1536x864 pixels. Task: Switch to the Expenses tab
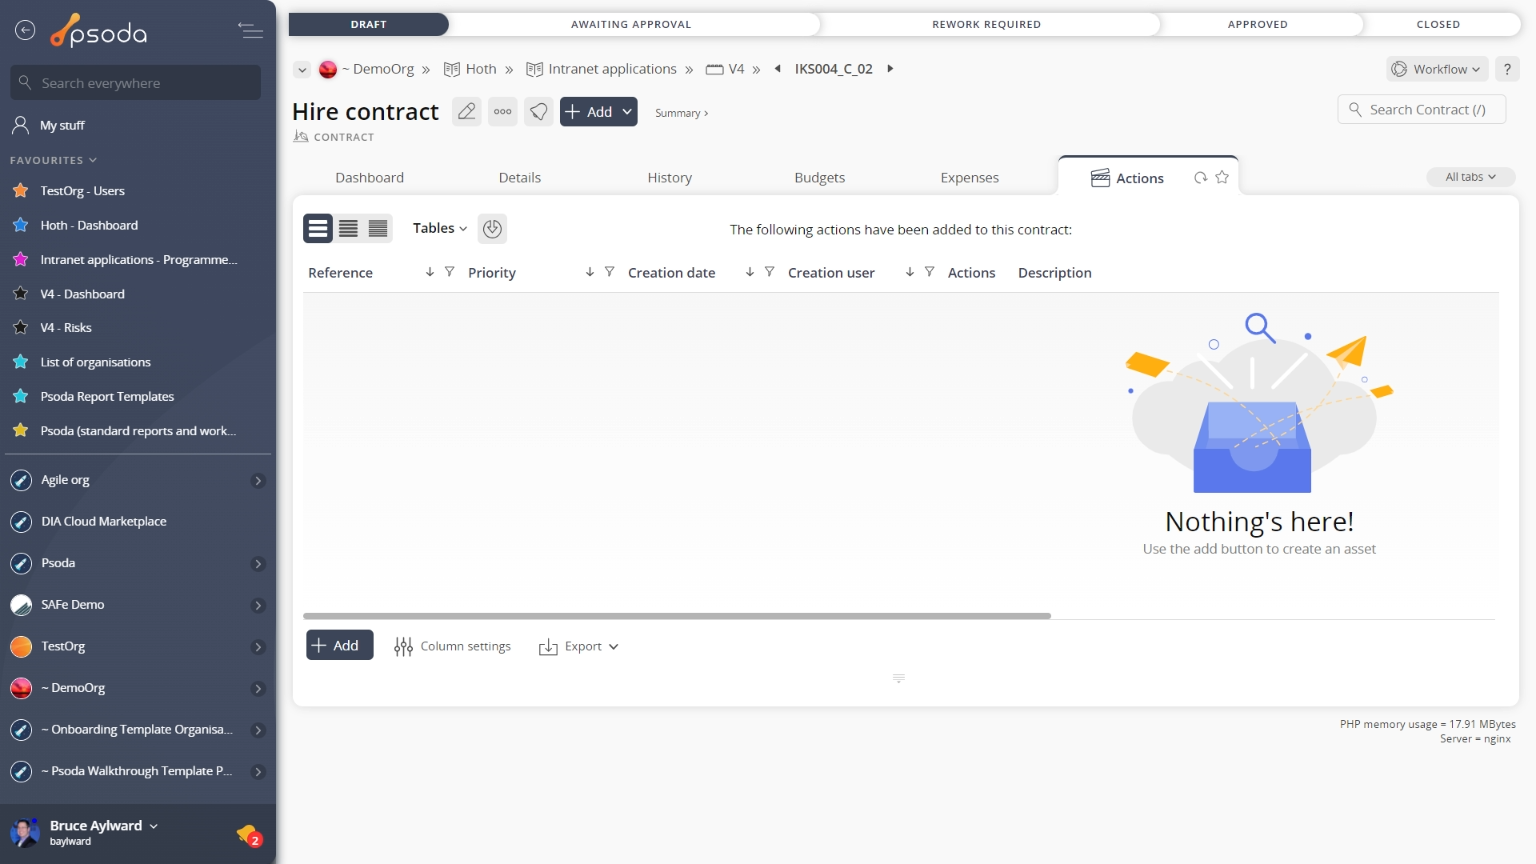pos(970,178)
